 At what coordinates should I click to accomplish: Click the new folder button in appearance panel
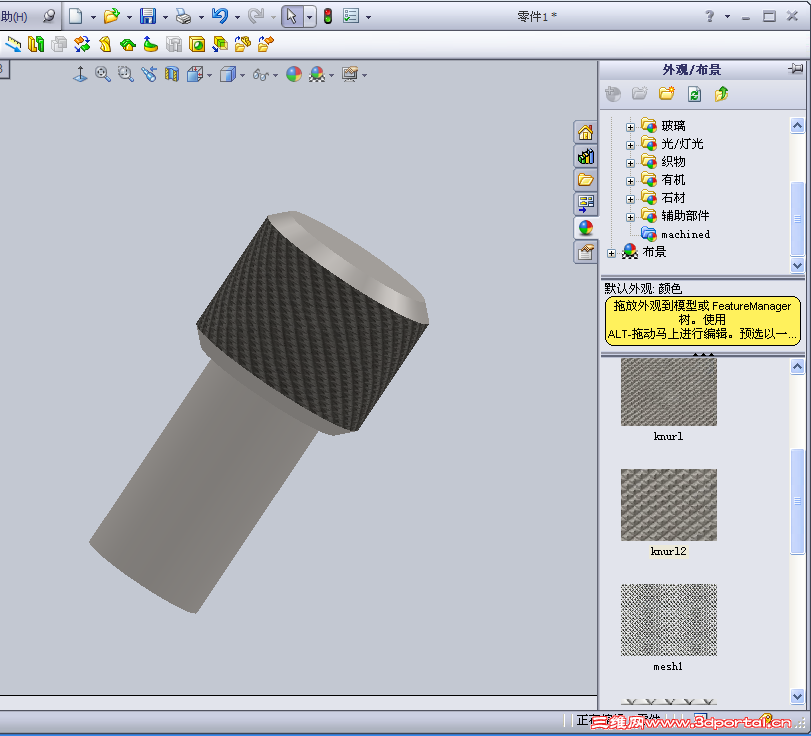(x=666, y=94)
